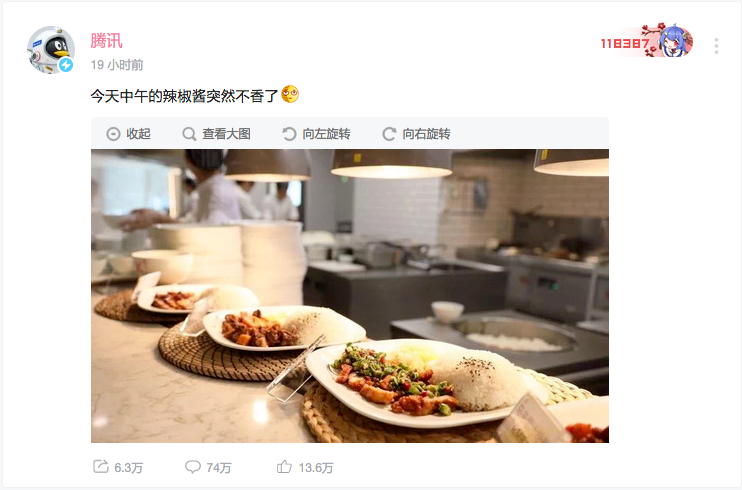This screenshot has height=490, width=742.
Task: Click the 19 小时前 timestamp
Action: pyautogui.click(x=117, y=65)
